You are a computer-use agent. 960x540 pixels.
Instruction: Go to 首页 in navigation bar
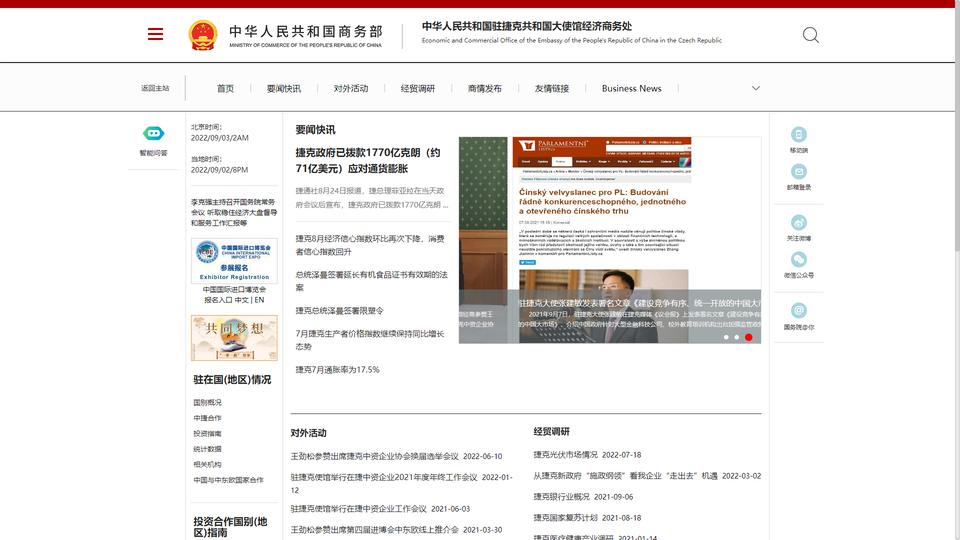pos(225,88)
